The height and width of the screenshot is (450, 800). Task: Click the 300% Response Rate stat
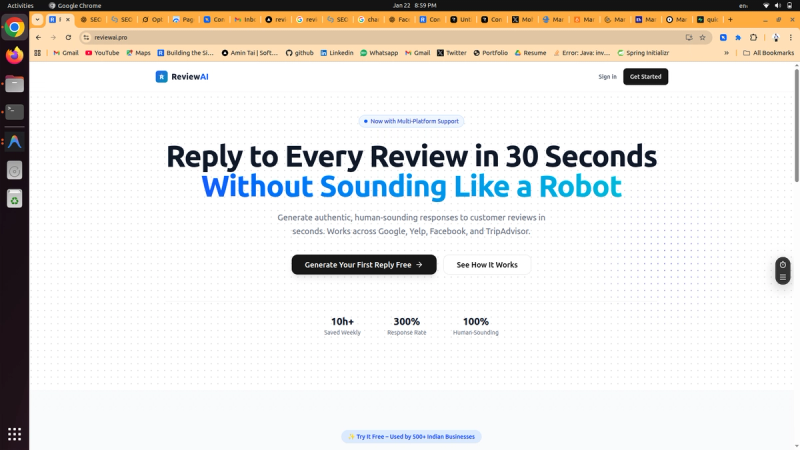tap(407, 326)
